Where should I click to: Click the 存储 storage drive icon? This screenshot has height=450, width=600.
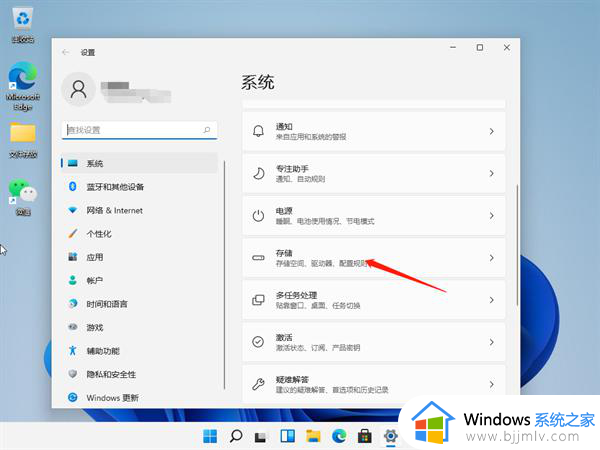click(x=258, y=258)
